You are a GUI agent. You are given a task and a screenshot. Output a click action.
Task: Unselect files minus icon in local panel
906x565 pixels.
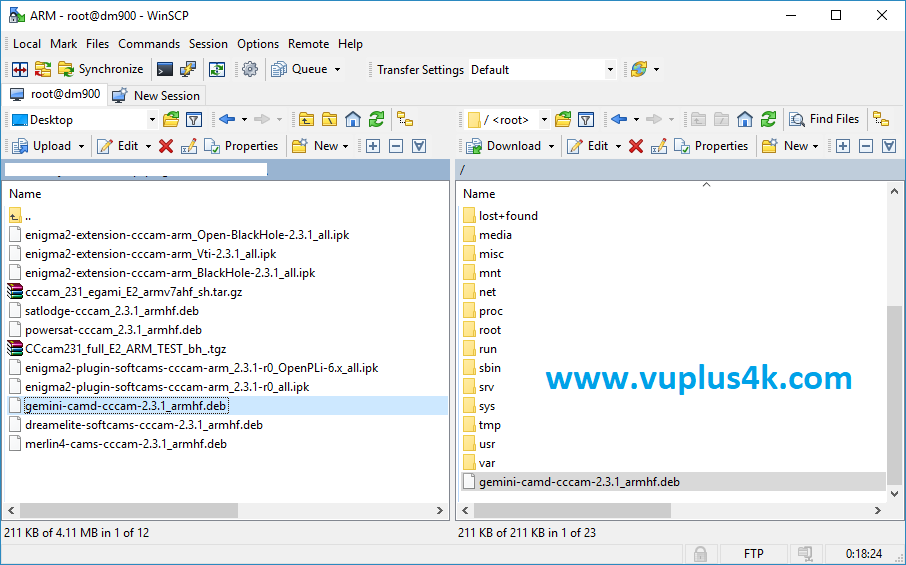tap(396, 146)
